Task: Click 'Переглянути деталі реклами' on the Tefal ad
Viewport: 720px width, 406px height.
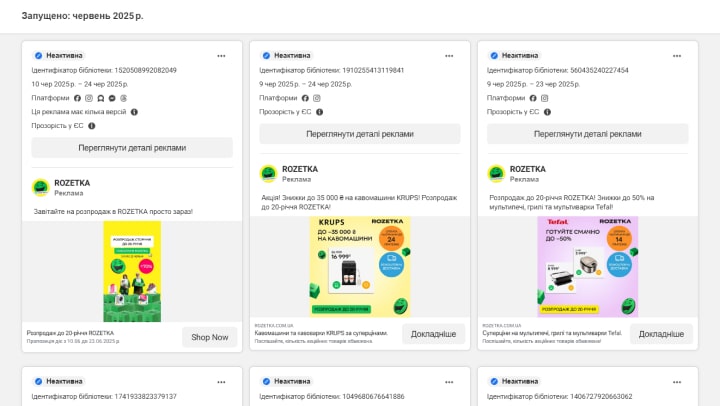Action: [588, 134]
